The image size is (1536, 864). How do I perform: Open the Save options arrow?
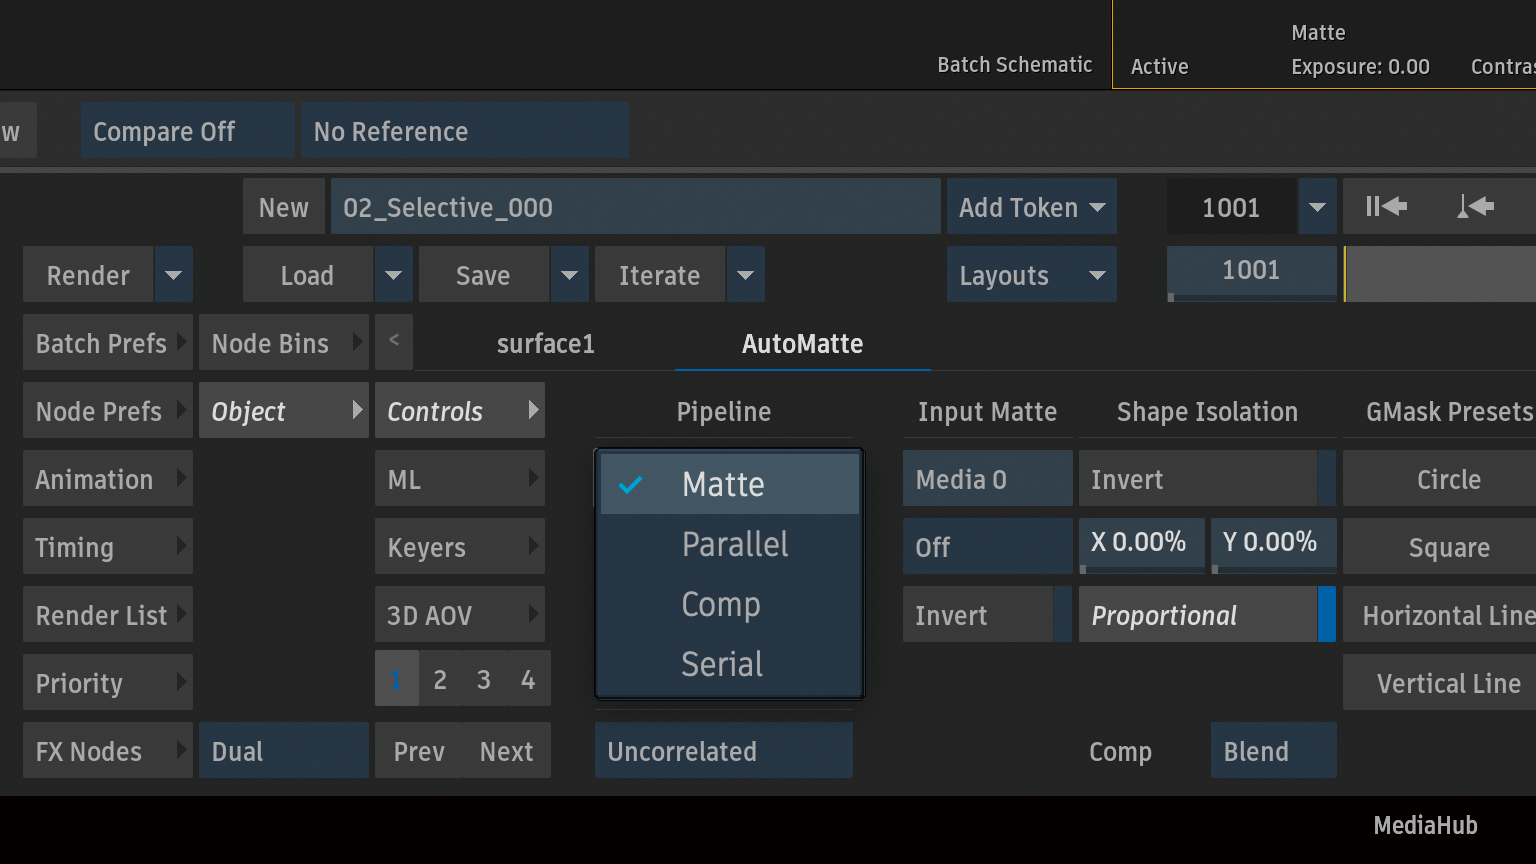(569, 275)
